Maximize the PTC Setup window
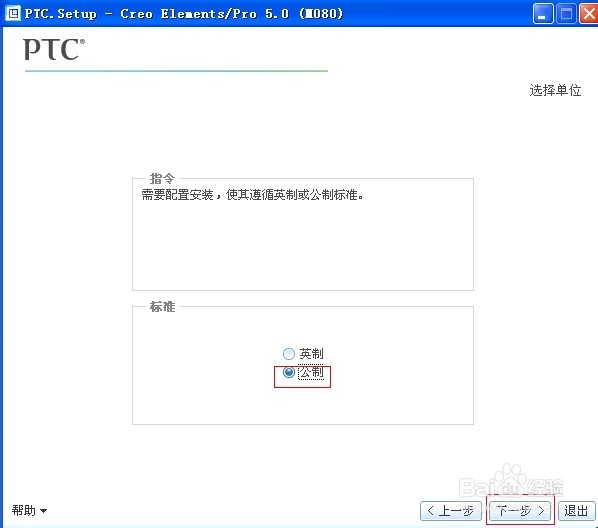Viewport: 598px width, 528px height. coord(566,14)
